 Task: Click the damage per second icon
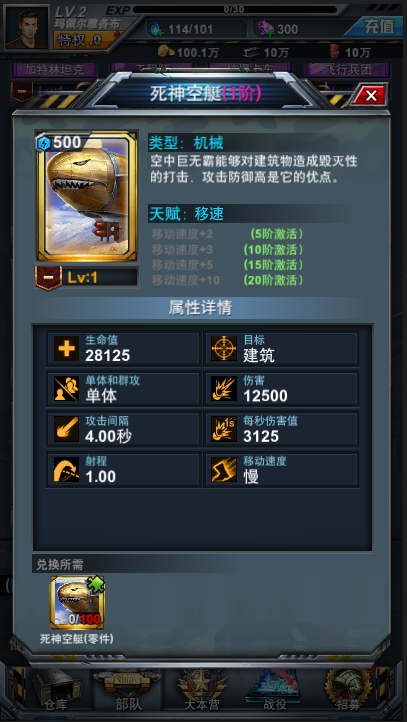[x=224, y=429]
